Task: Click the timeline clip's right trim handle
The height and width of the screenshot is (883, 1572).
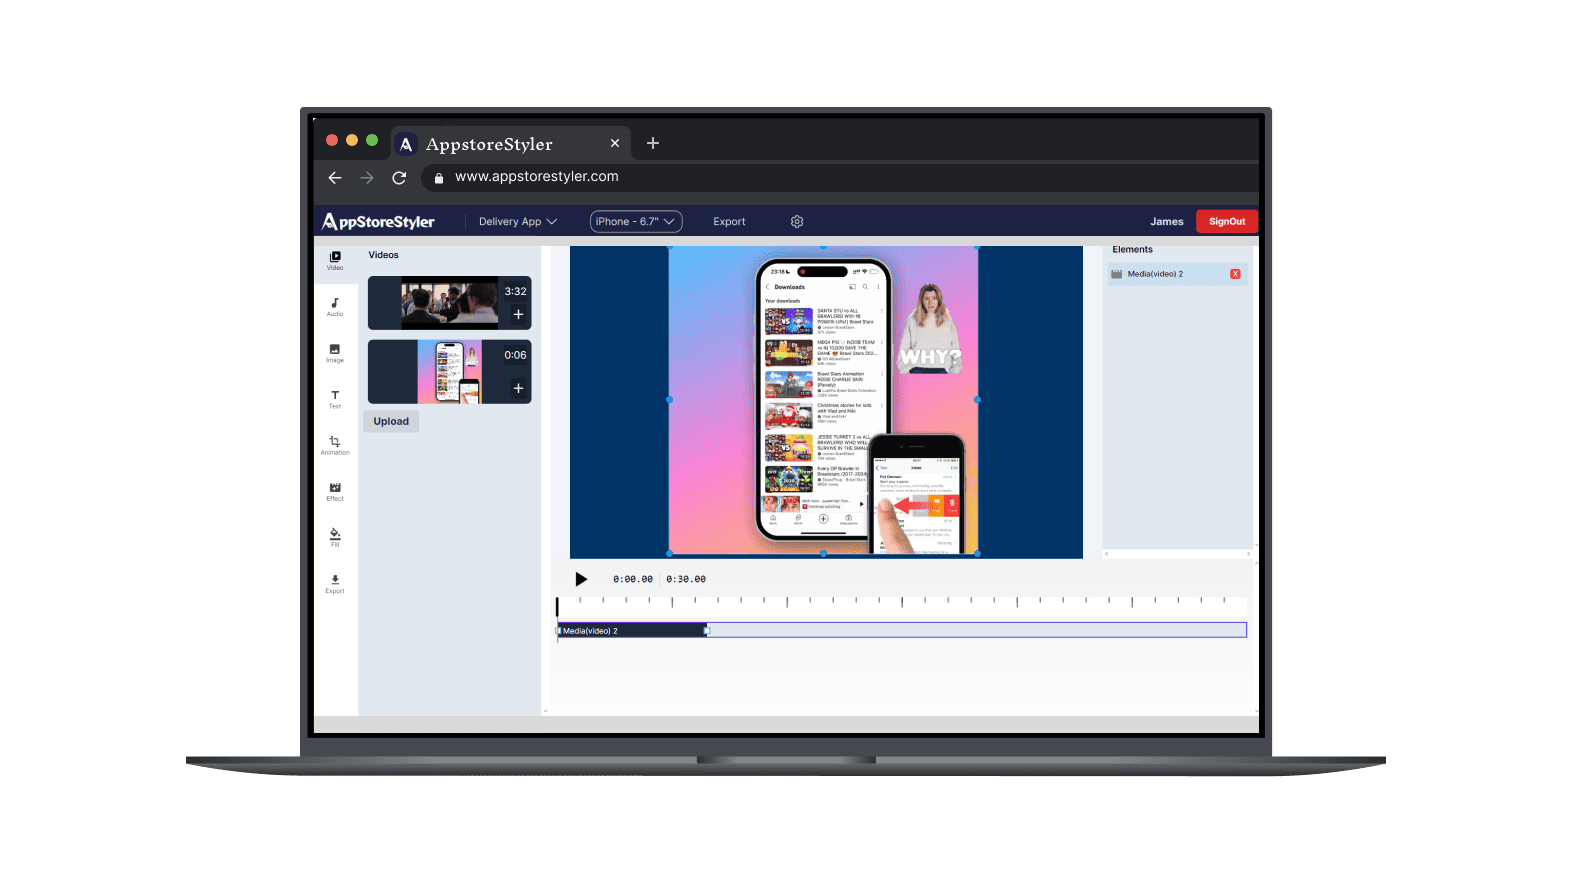Action: click(707, 631)
